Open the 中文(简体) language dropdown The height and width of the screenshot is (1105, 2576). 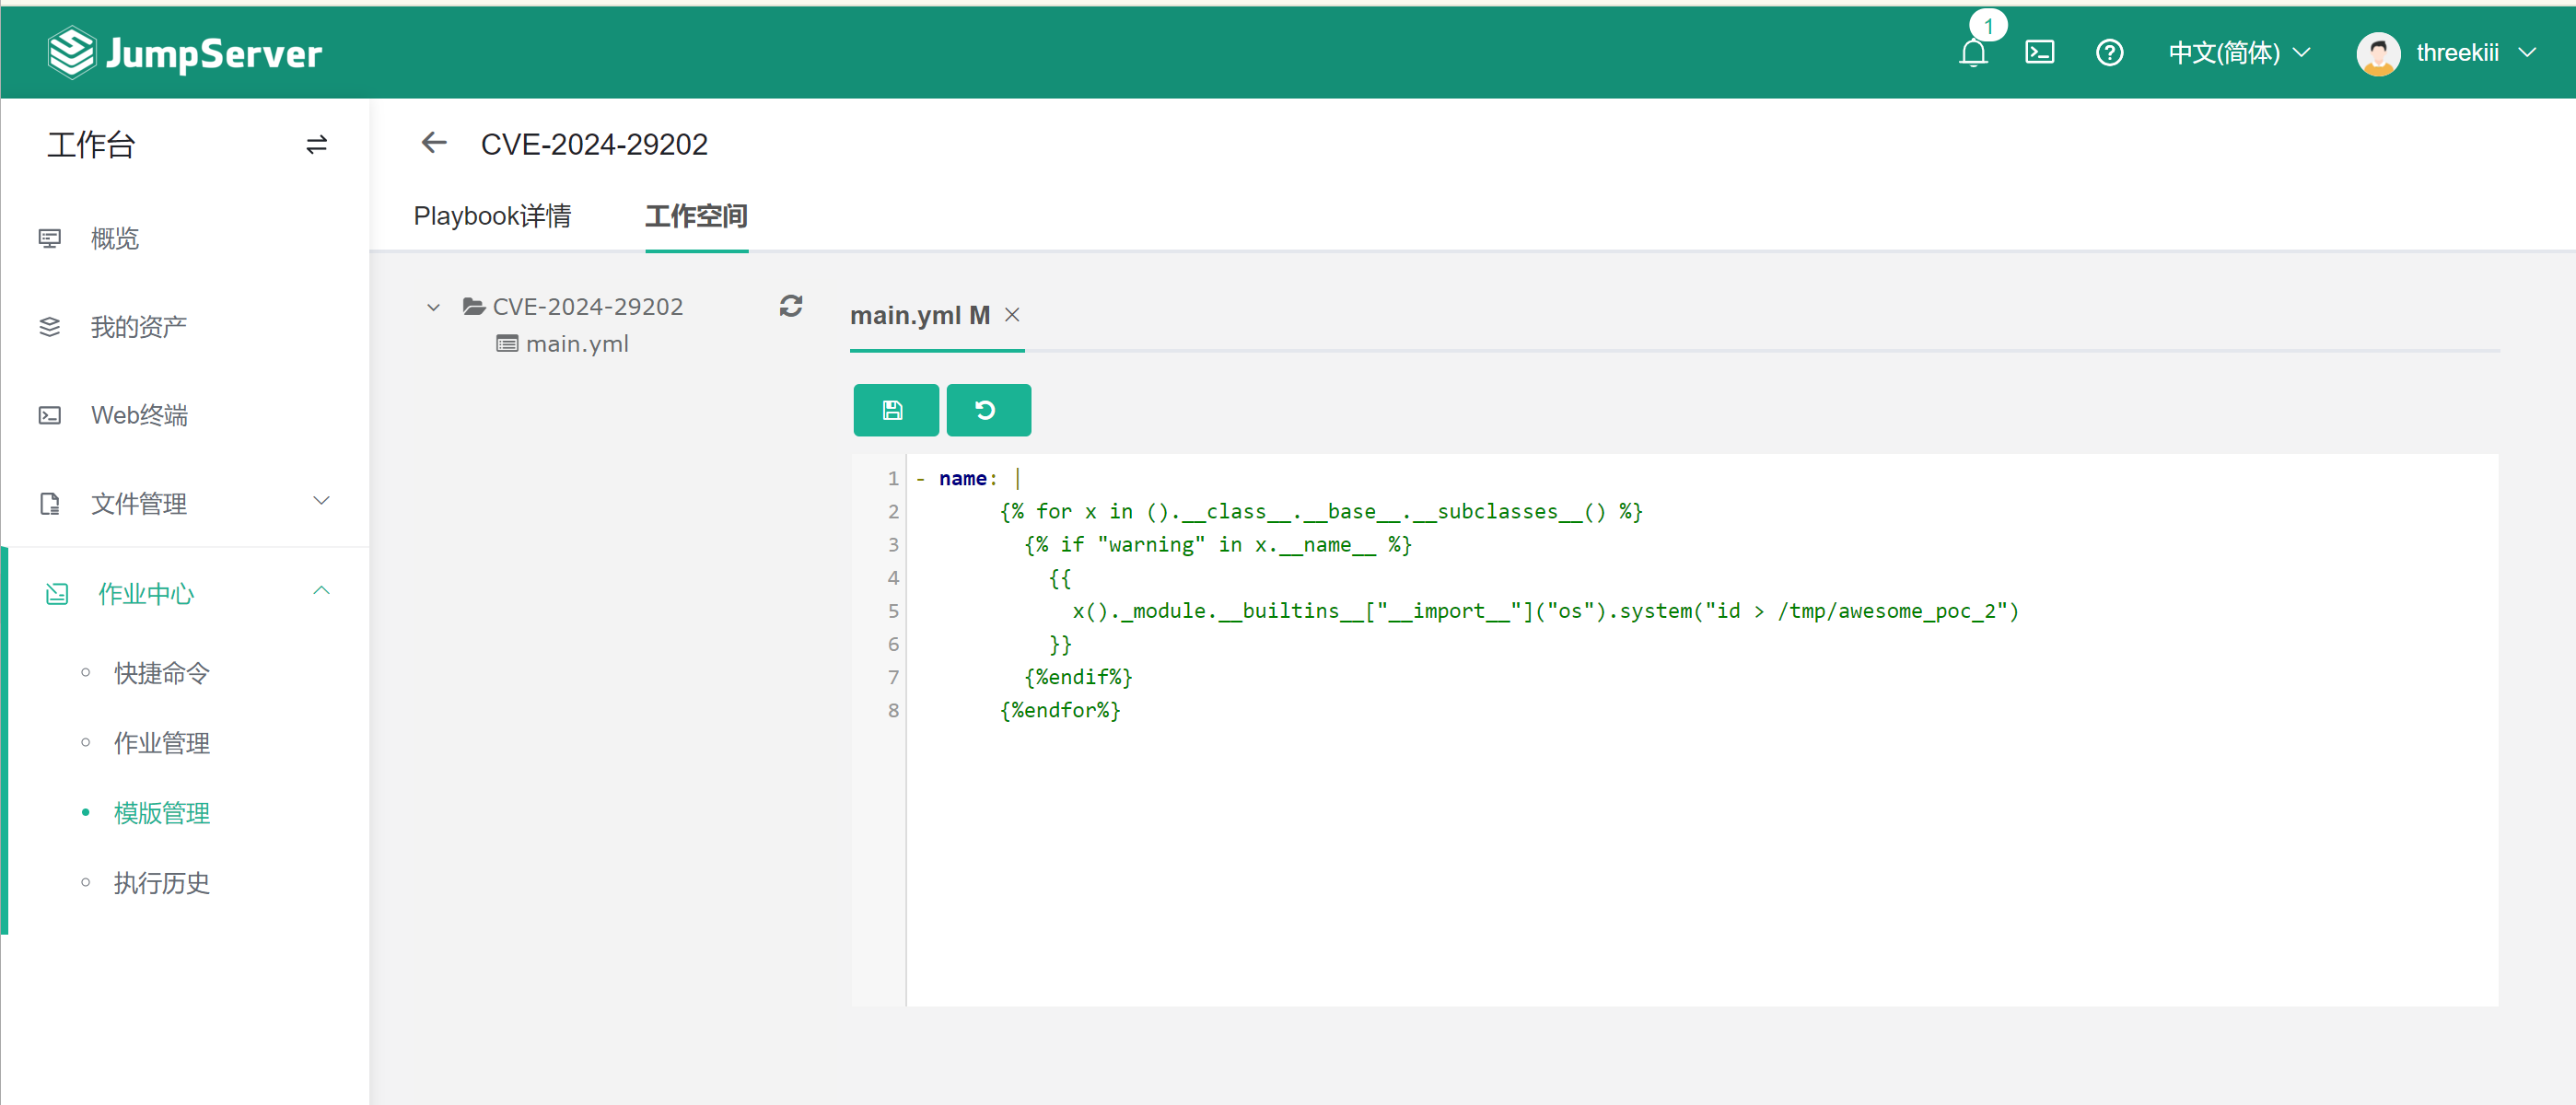click(2238, 53)
